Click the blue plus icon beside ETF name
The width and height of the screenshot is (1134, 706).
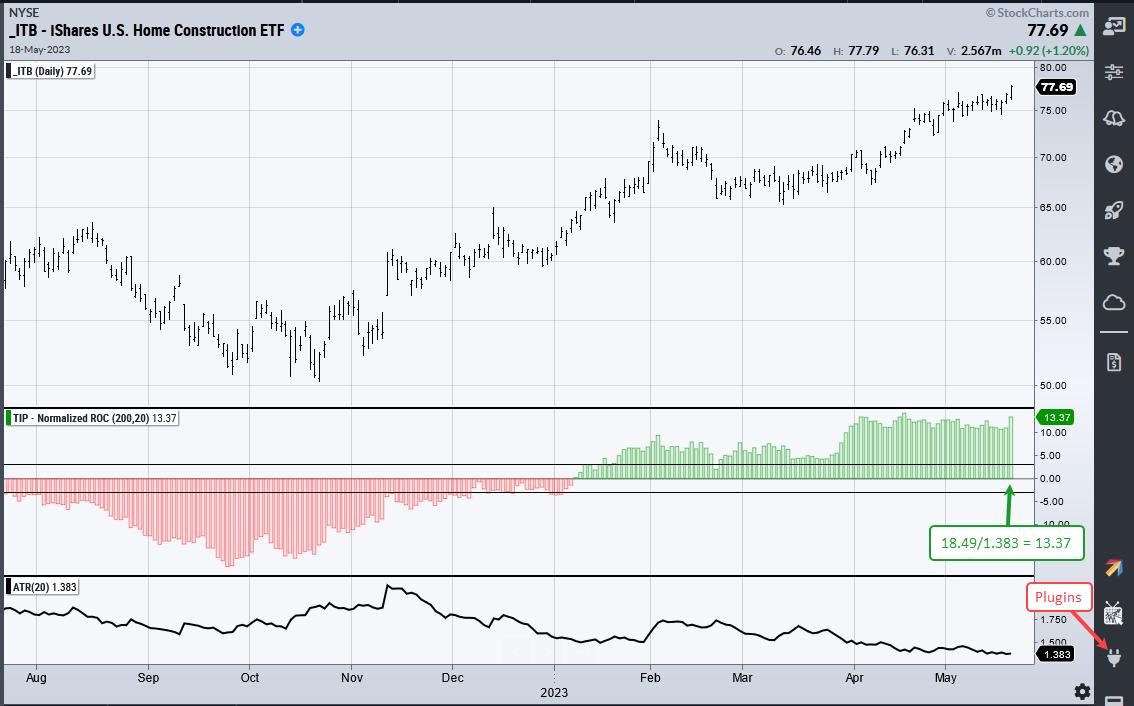[297, 30]
